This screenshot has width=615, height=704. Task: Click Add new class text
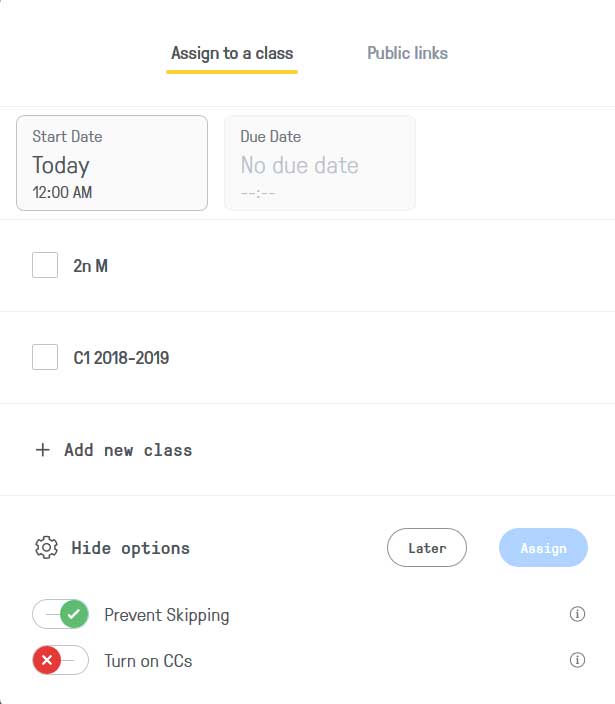click(128, 450)
